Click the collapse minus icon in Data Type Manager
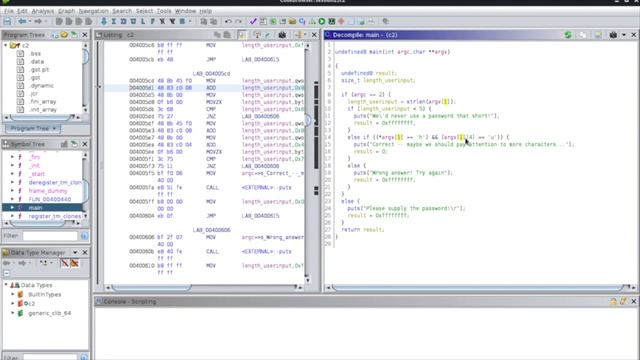640x360 pixels. (6, 273)
